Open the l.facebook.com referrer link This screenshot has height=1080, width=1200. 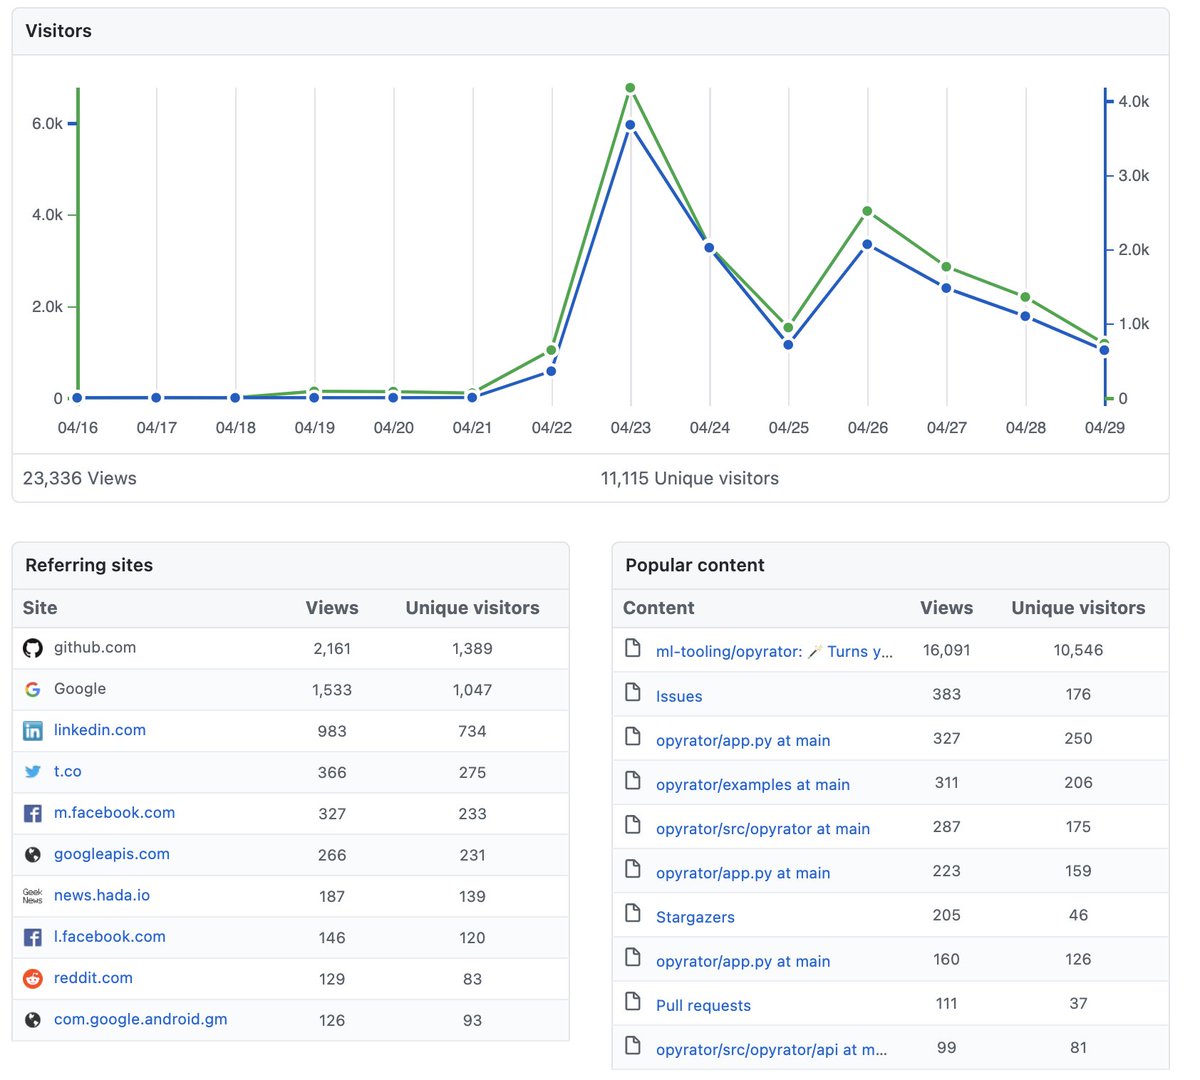[x=110, y=937]
